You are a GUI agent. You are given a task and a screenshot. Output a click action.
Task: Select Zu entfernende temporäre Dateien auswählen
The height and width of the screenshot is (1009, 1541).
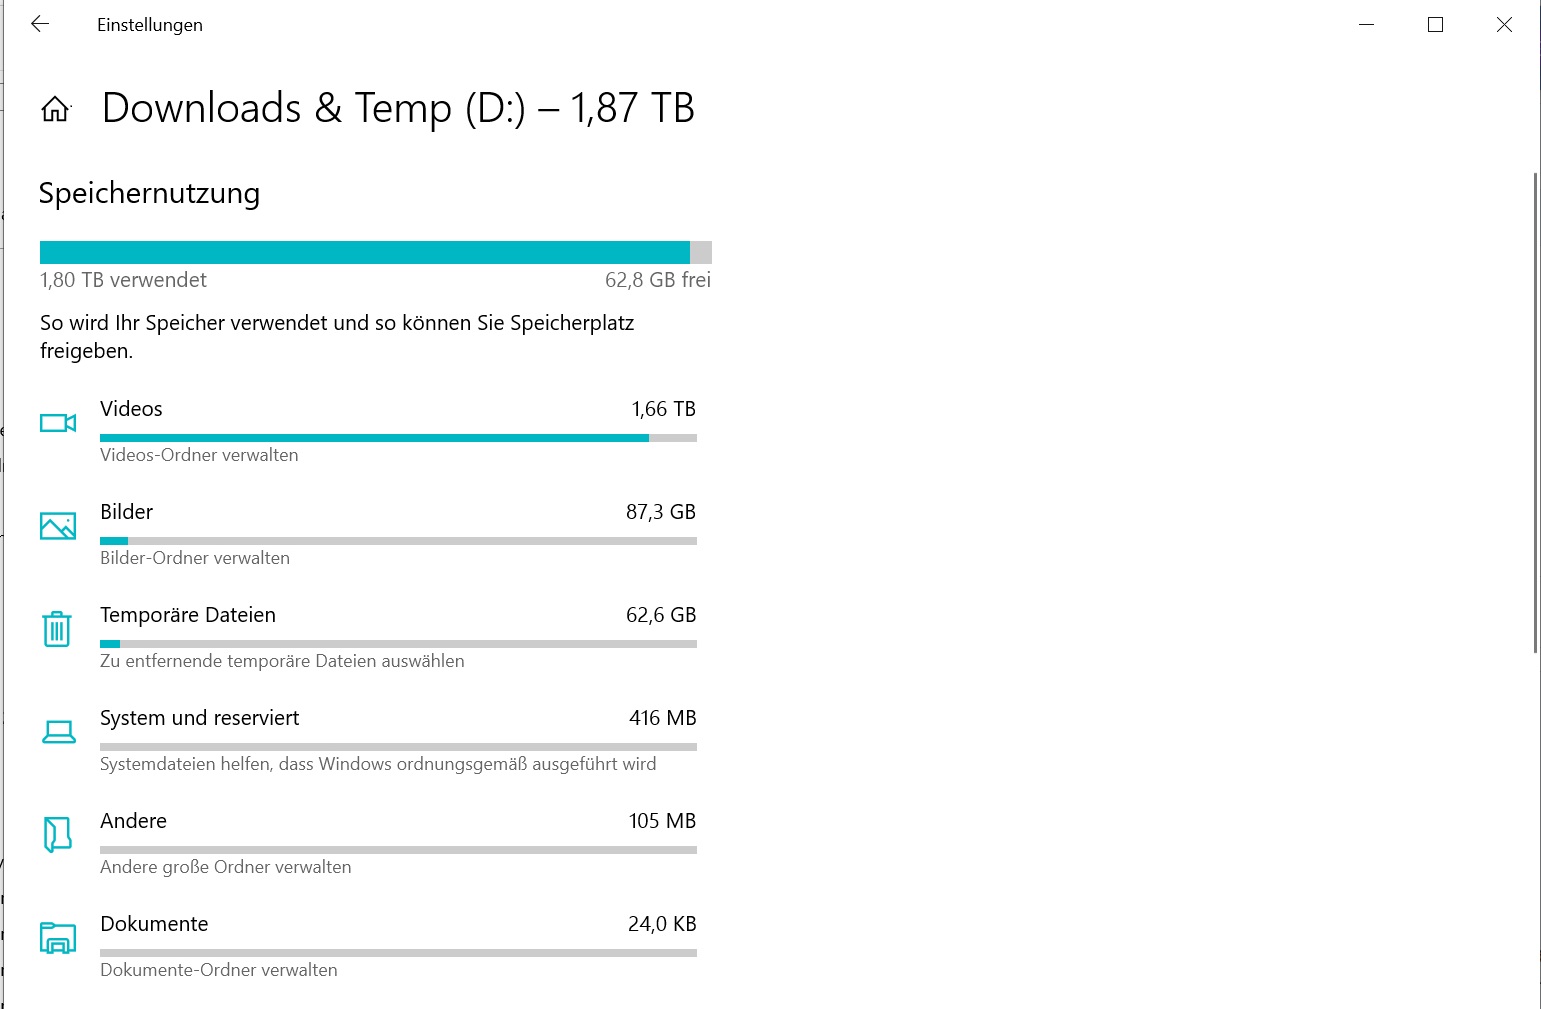click(x=282, y=661)
